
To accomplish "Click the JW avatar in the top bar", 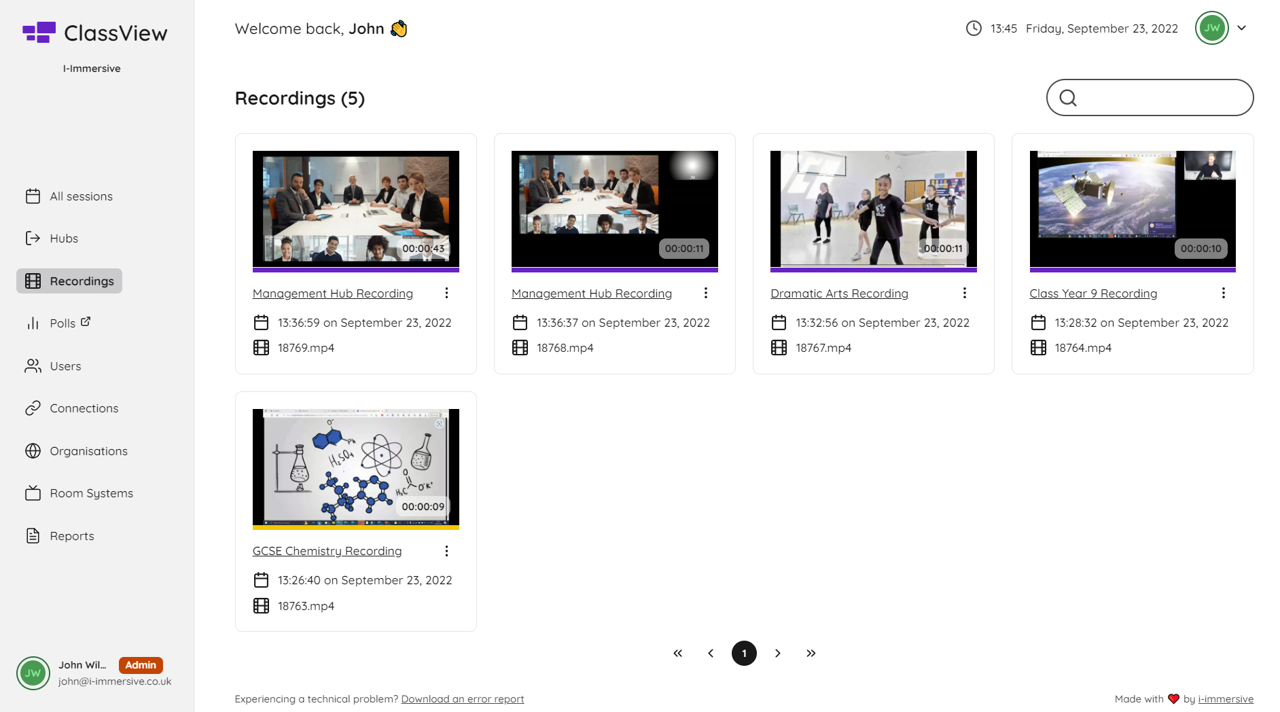I will click(x=1211, y=28).
